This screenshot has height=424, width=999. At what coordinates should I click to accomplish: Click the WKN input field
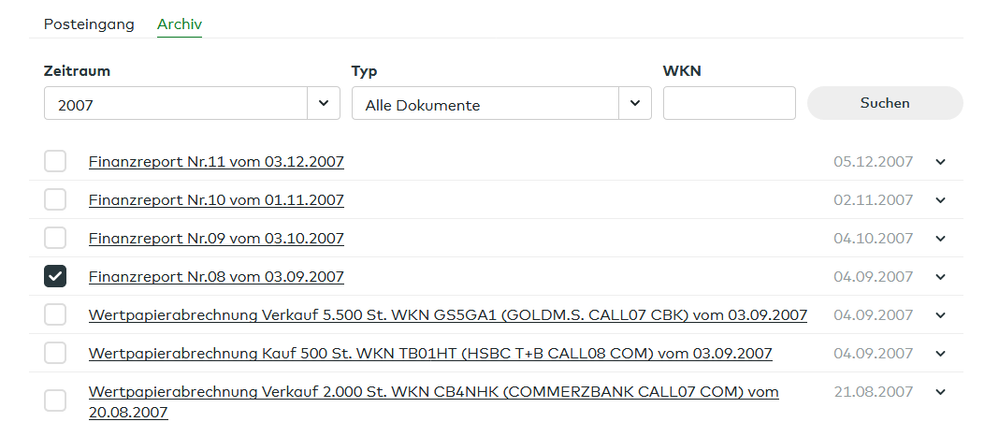[x=728, y=104]
